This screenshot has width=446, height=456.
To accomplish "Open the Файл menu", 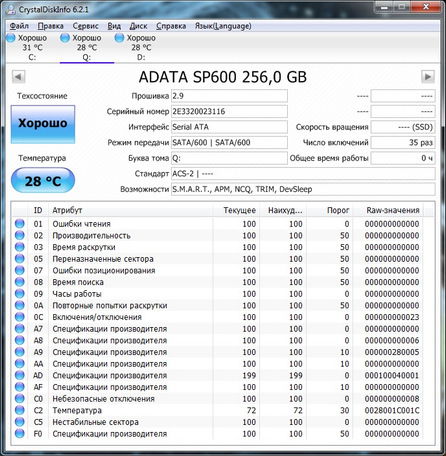I will coord(19,26).
